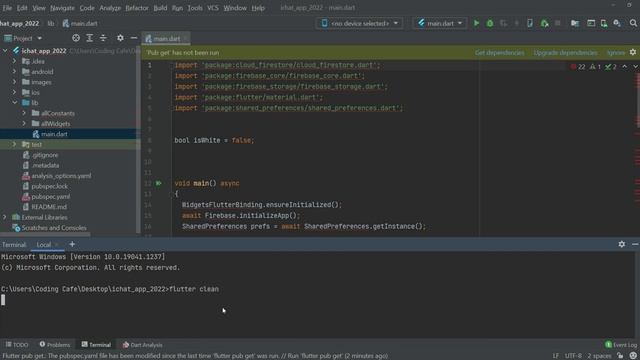Hide the Project tool window

134,38
